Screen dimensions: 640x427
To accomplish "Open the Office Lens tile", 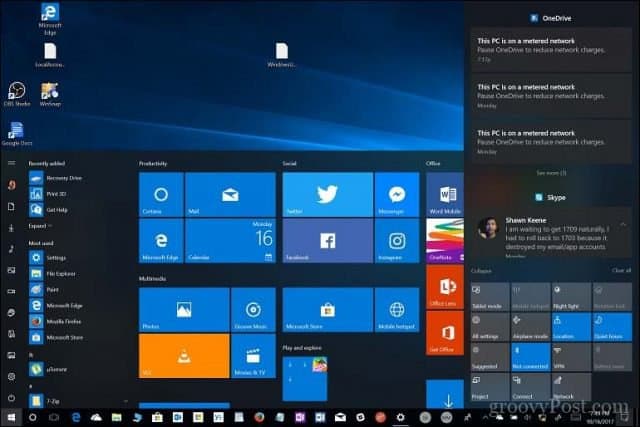I will pyautogui.click(x=445, y=287).
